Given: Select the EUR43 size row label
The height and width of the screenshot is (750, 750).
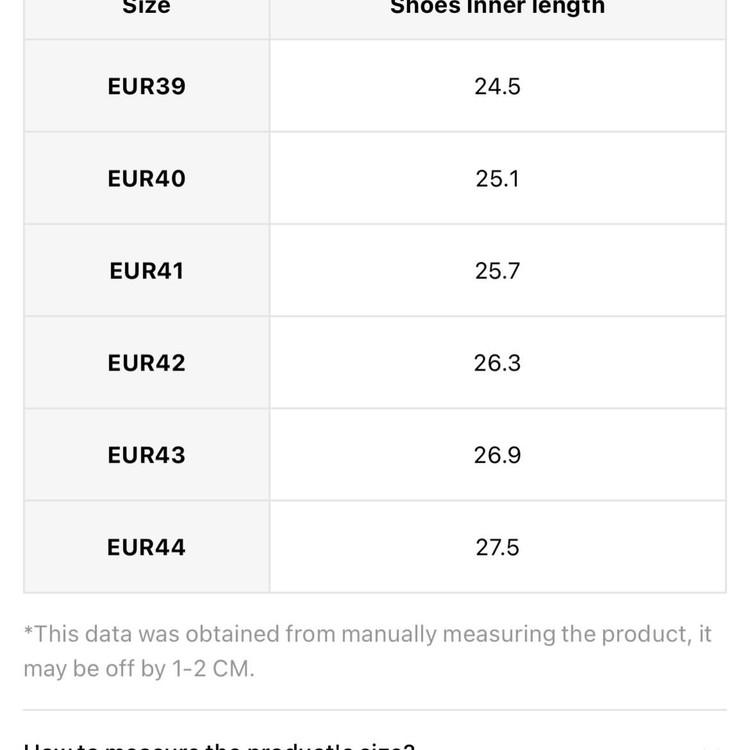Looking at the screenshot, I should tap(146, 455).
